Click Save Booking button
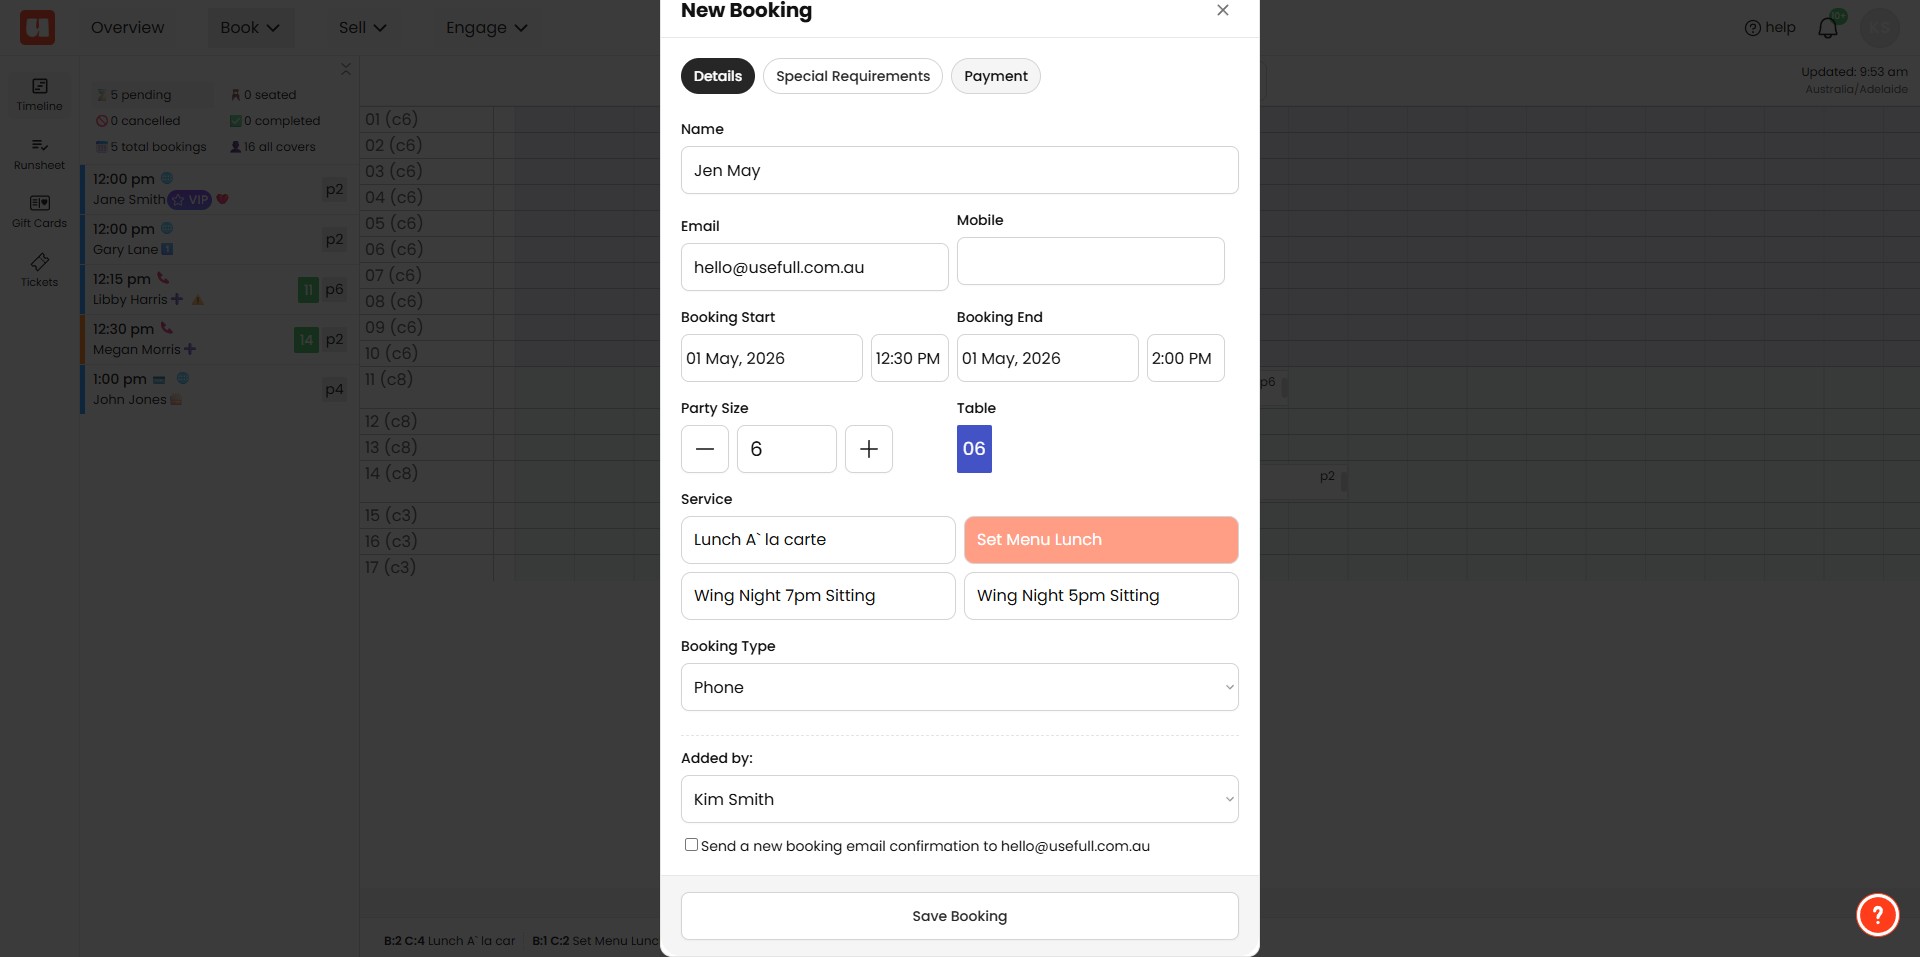The image size is (1920, 957). pyautogui.click(x=960, y=916)
